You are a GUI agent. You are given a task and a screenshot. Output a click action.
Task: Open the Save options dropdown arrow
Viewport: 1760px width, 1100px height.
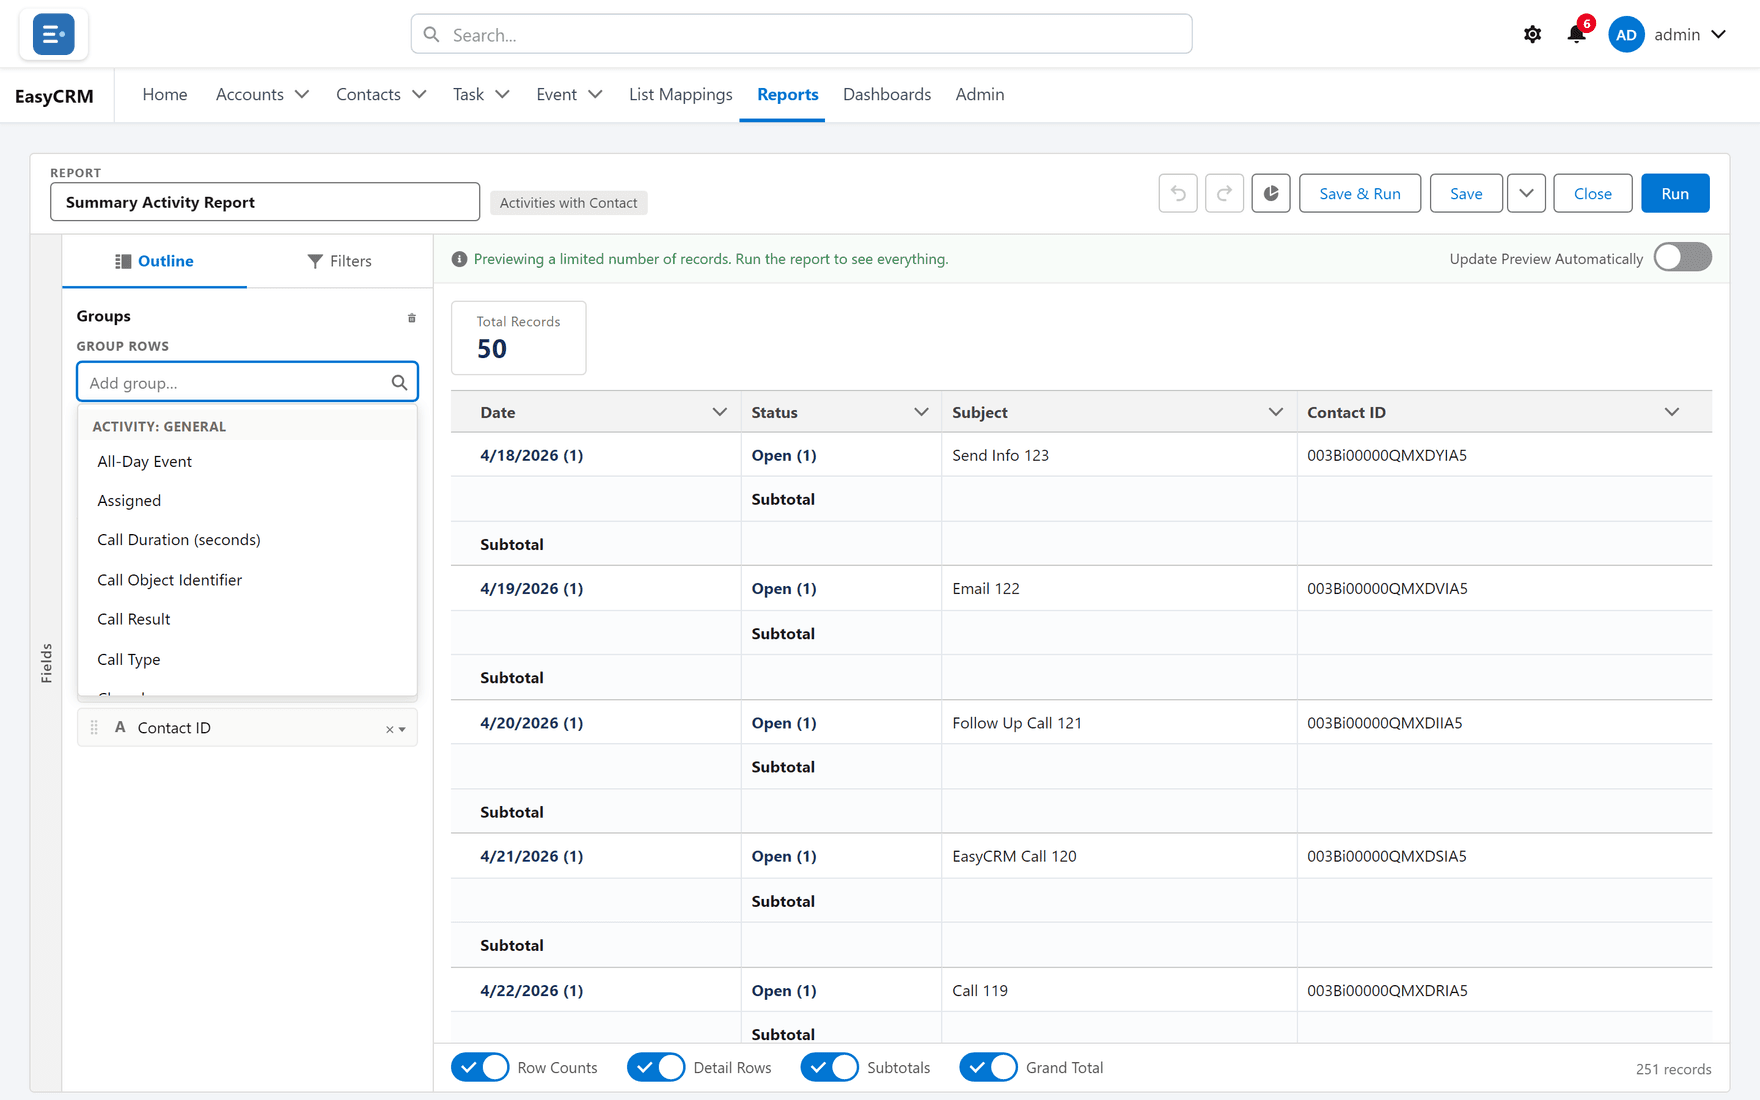tap(1526, 193)
